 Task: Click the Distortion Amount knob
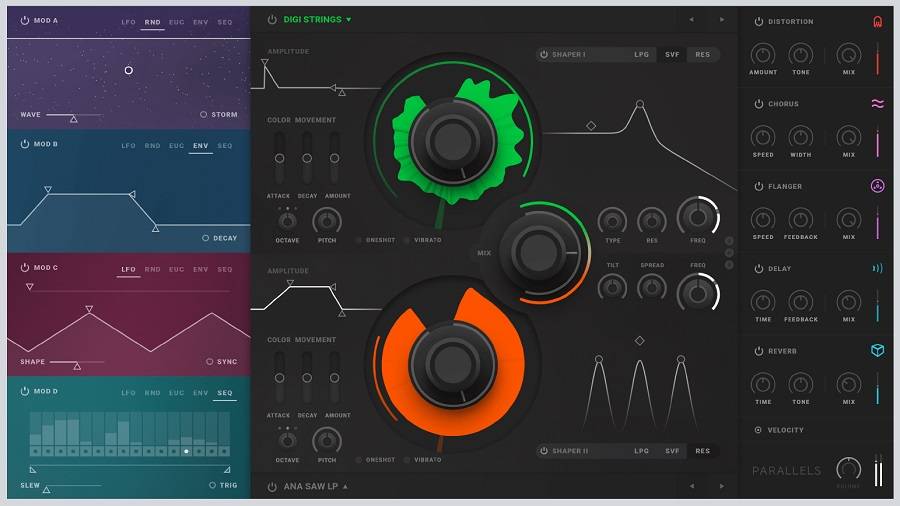(763, 55)
